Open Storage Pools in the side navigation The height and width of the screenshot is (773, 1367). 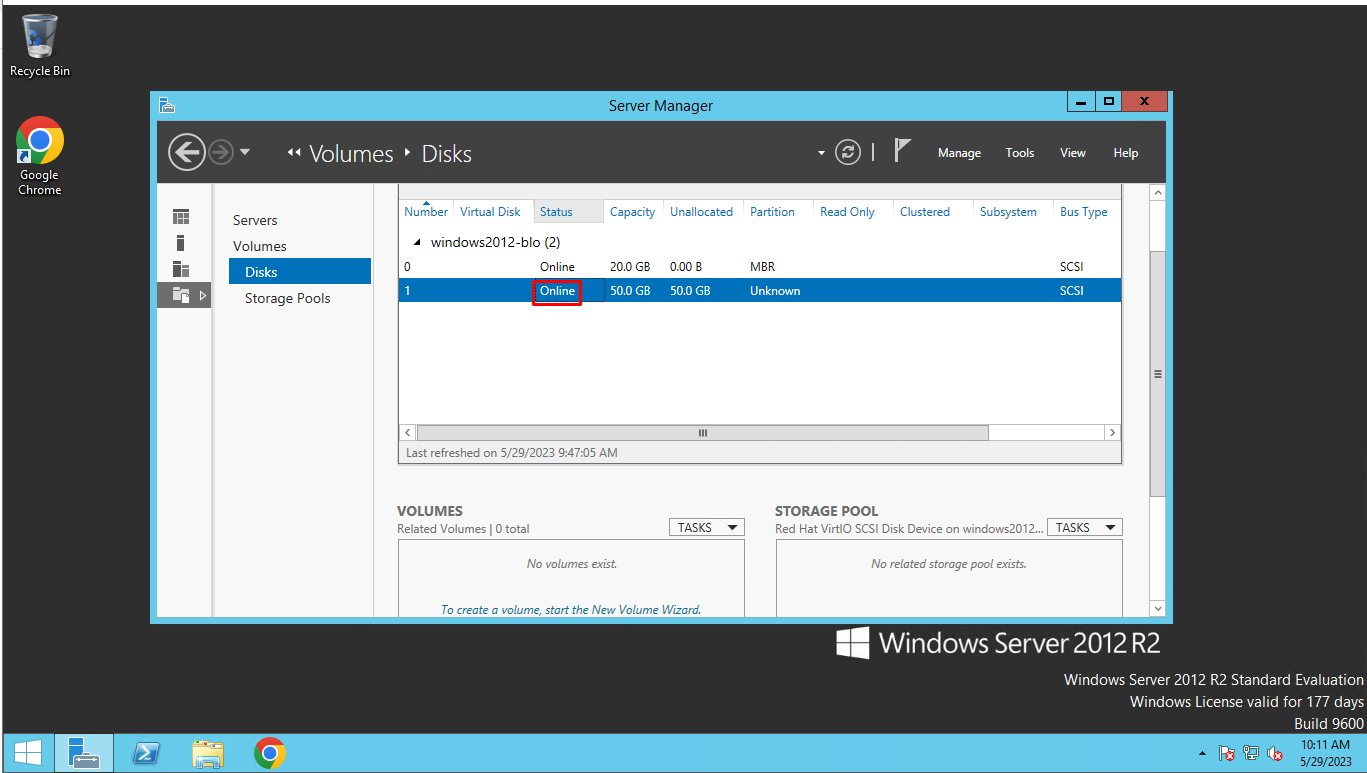tap(287, 298)
